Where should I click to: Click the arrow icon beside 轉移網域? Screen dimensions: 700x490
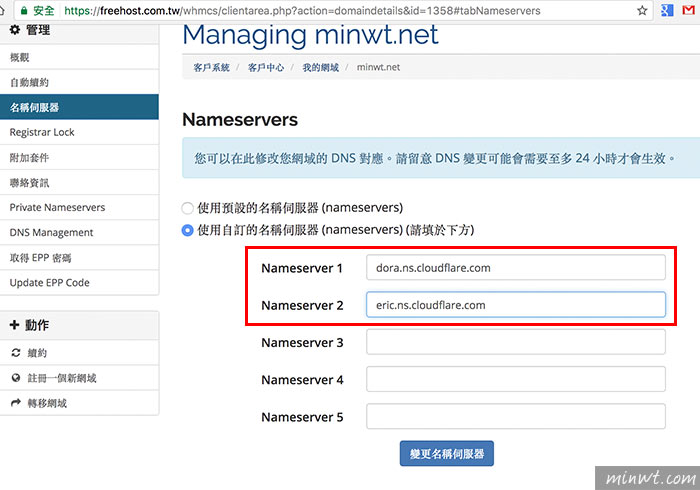click(x=16, y=403)
